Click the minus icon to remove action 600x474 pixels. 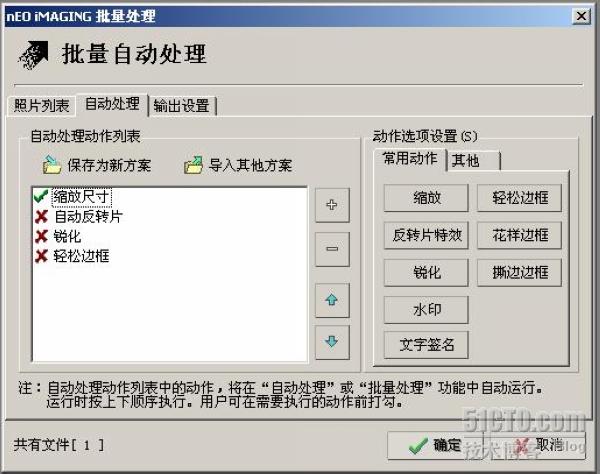coord(332,249)
